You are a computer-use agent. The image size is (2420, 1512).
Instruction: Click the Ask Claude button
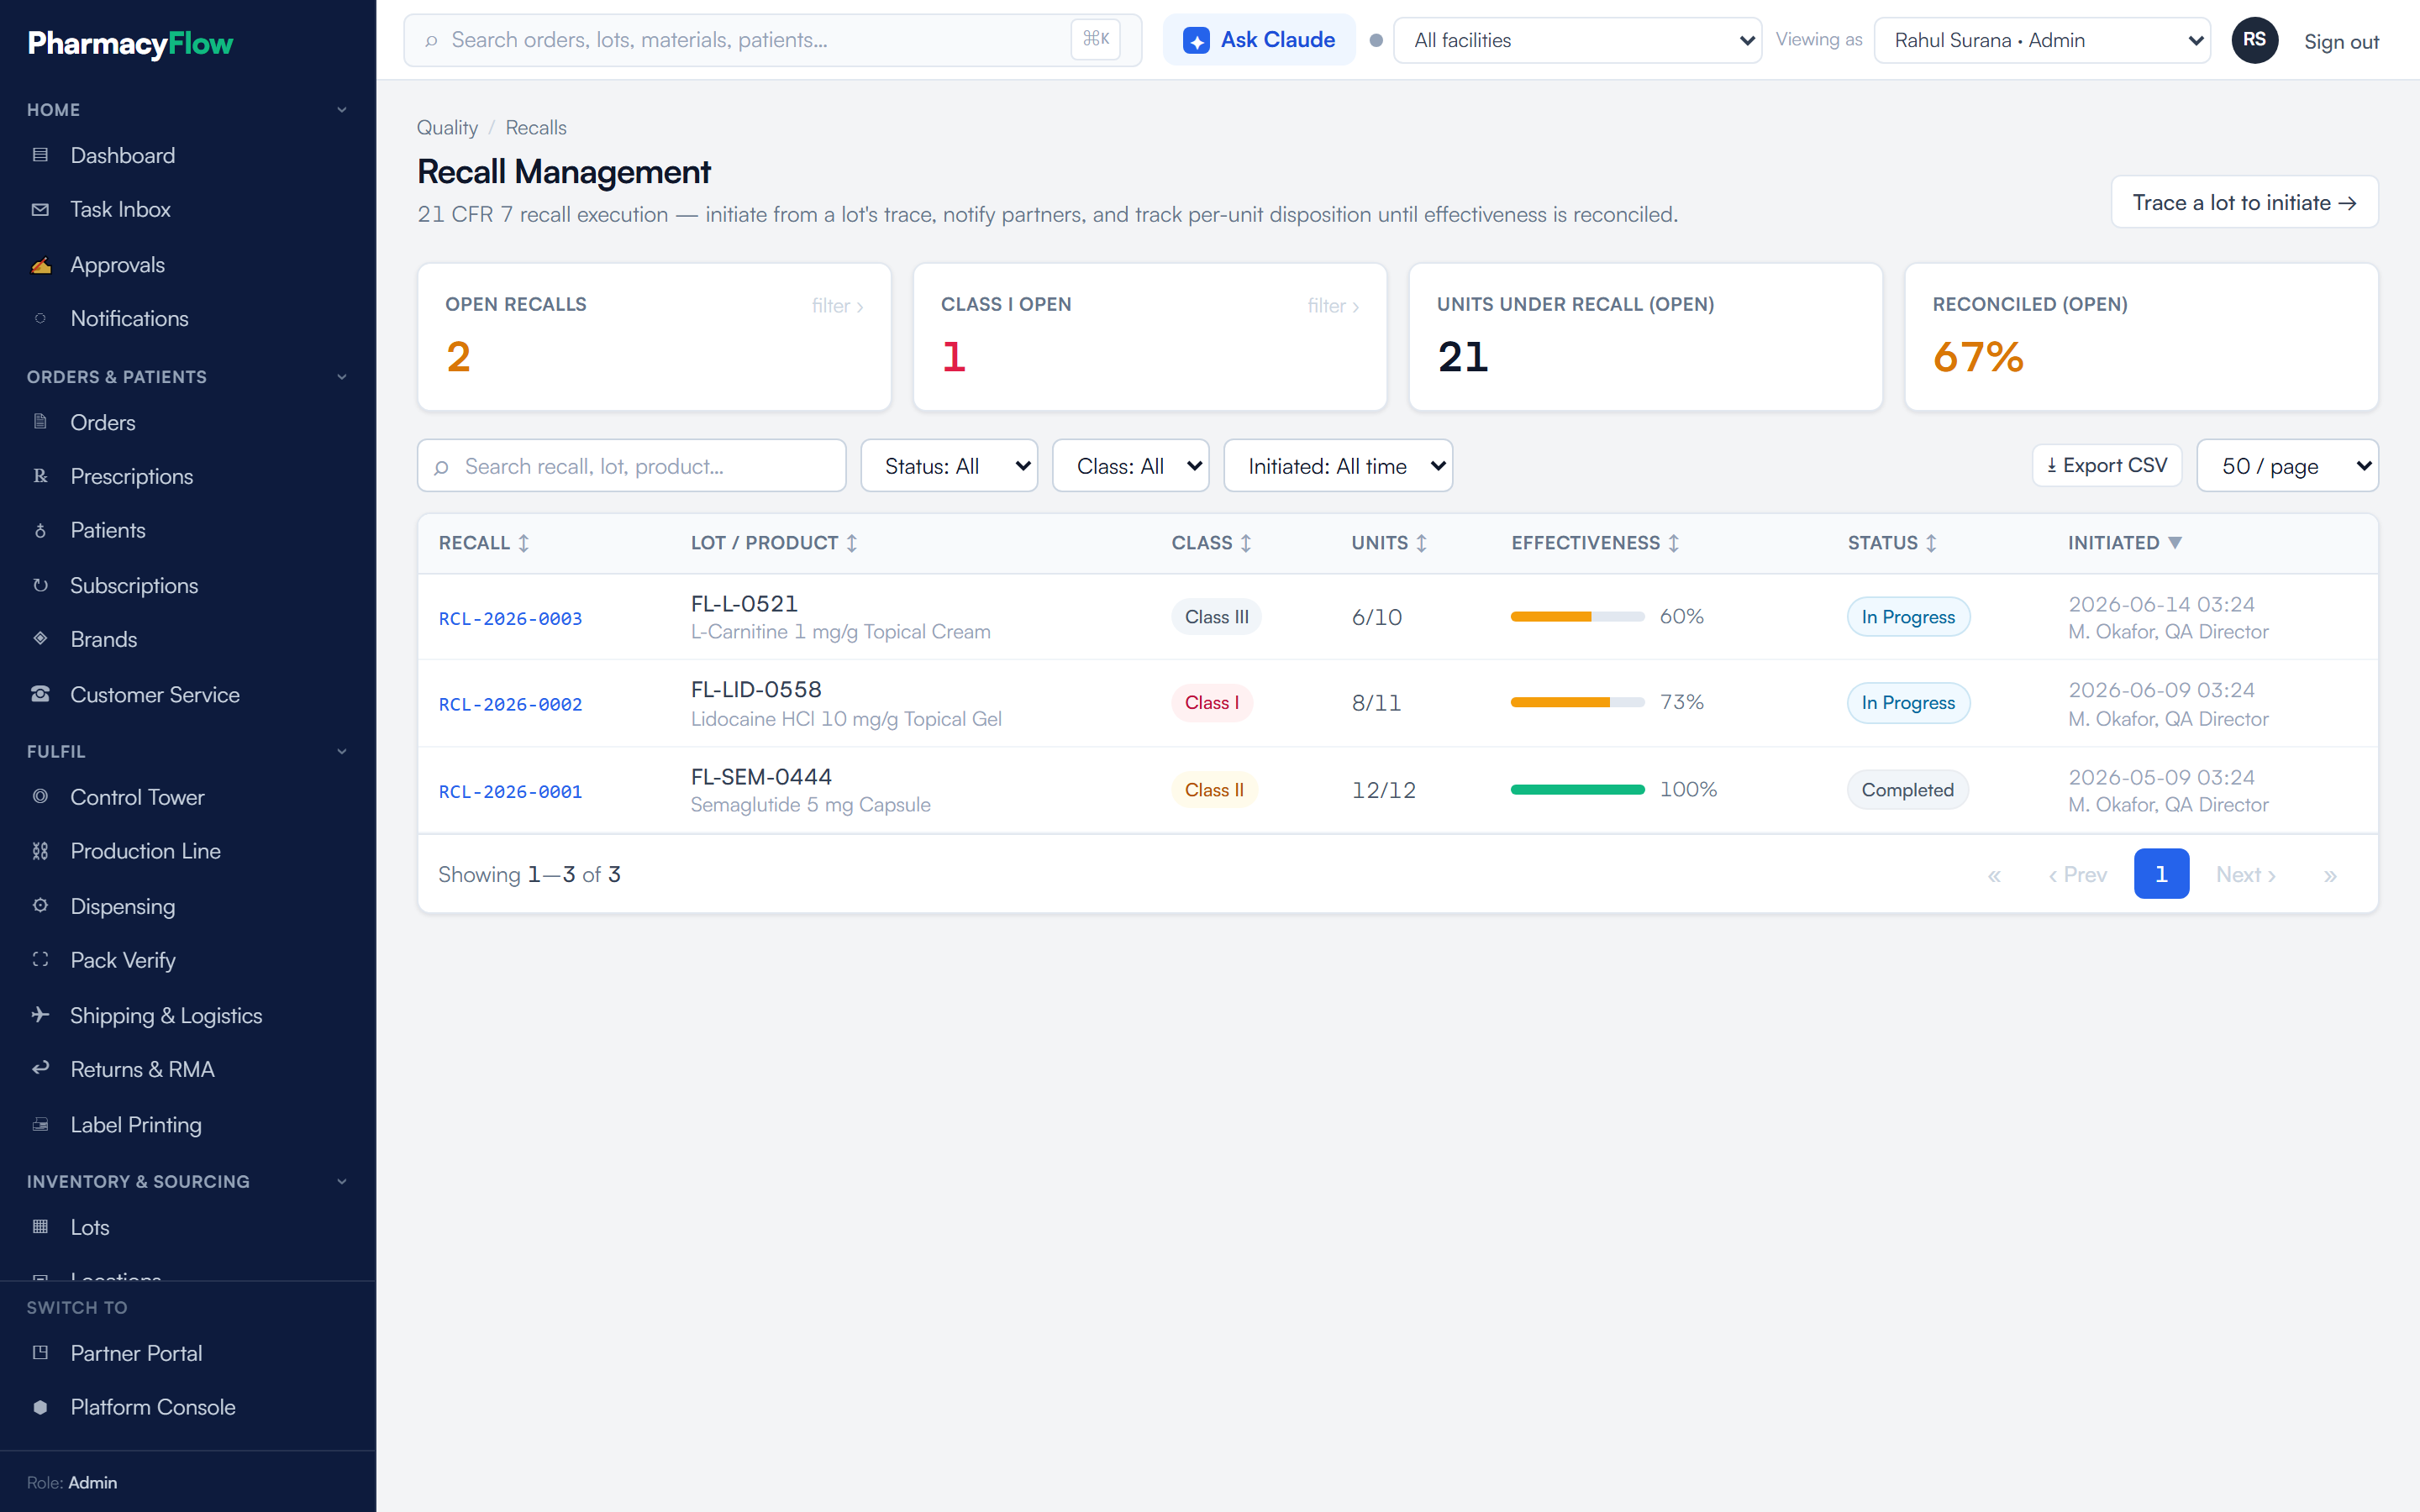pyautogui.click(x=1259, y=40)
